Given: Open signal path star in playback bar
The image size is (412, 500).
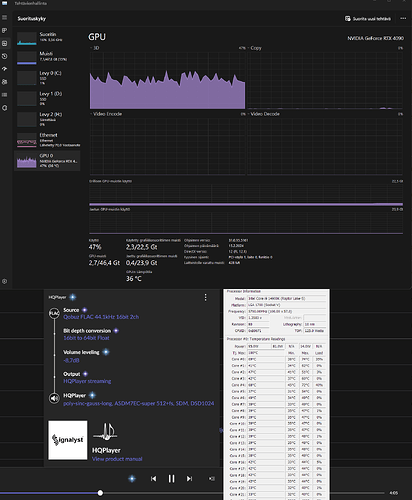Looking at the screenshot, I should 132,479.
